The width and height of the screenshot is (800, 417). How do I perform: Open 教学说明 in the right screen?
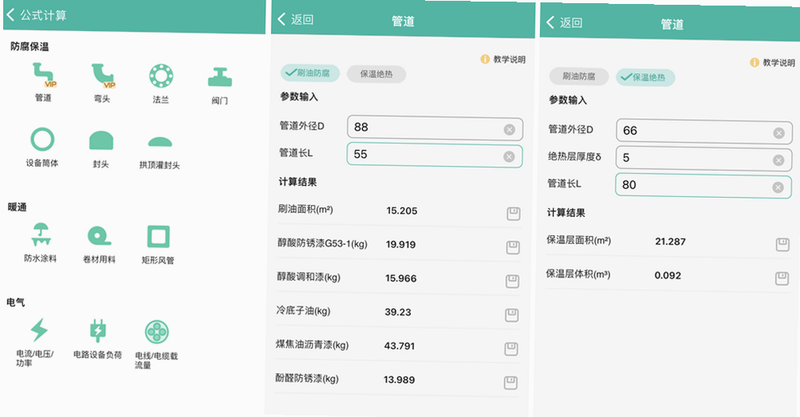click(772, 62)
